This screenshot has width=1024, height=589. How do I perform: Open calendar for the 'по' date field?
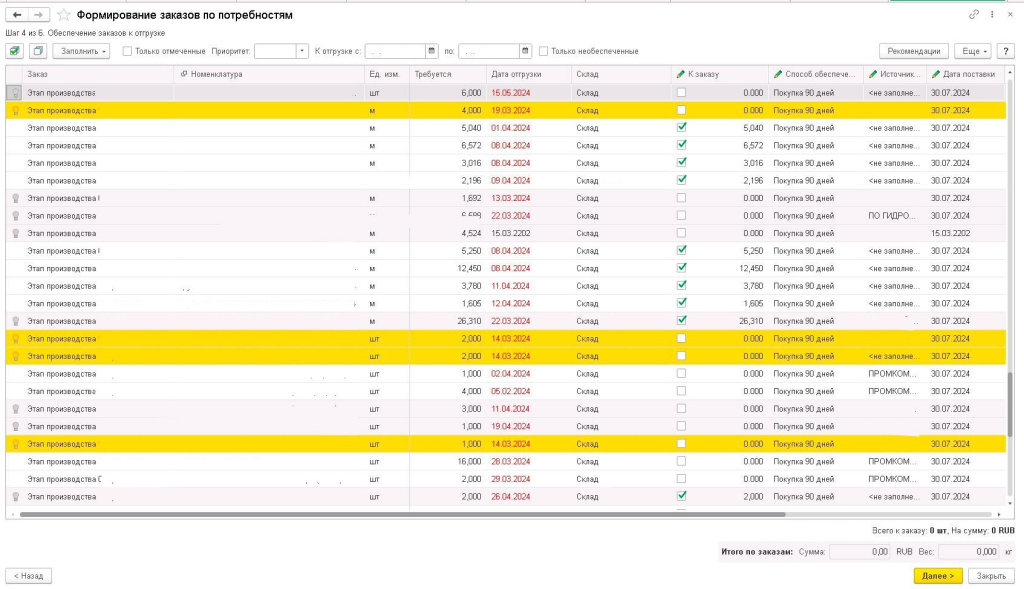525,51
